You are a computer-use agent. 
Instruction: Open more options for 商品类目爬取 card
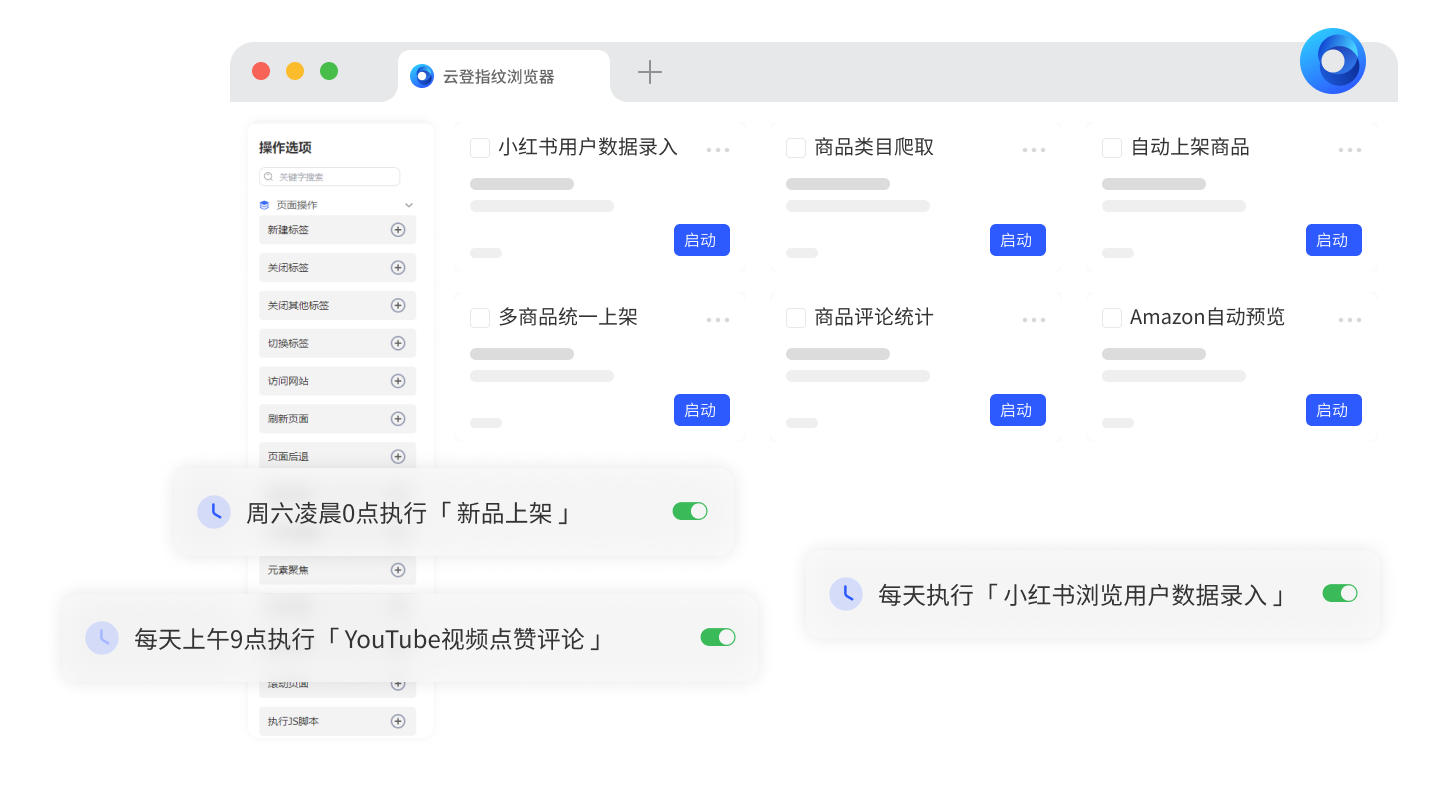pos(1034,150)
